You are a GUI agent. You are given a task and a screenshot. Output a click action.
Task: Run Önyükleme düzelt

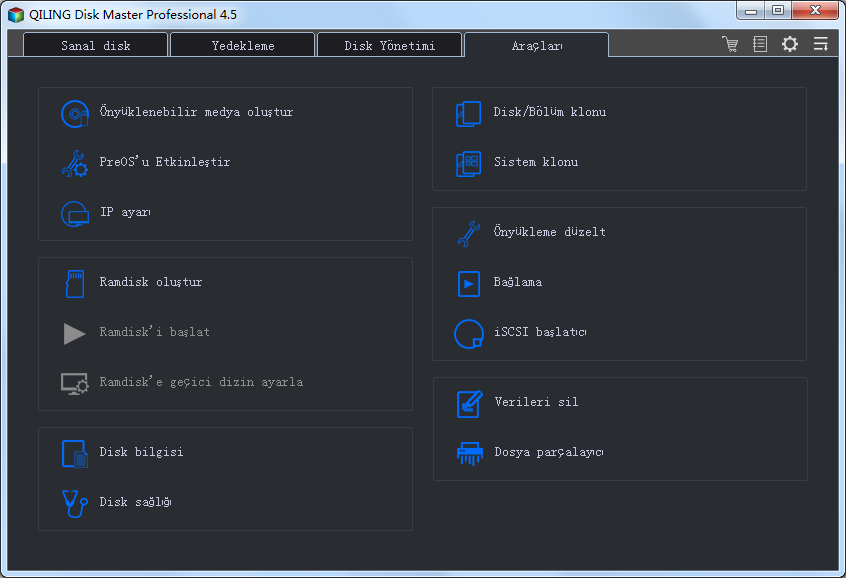[x=550, y=232]
